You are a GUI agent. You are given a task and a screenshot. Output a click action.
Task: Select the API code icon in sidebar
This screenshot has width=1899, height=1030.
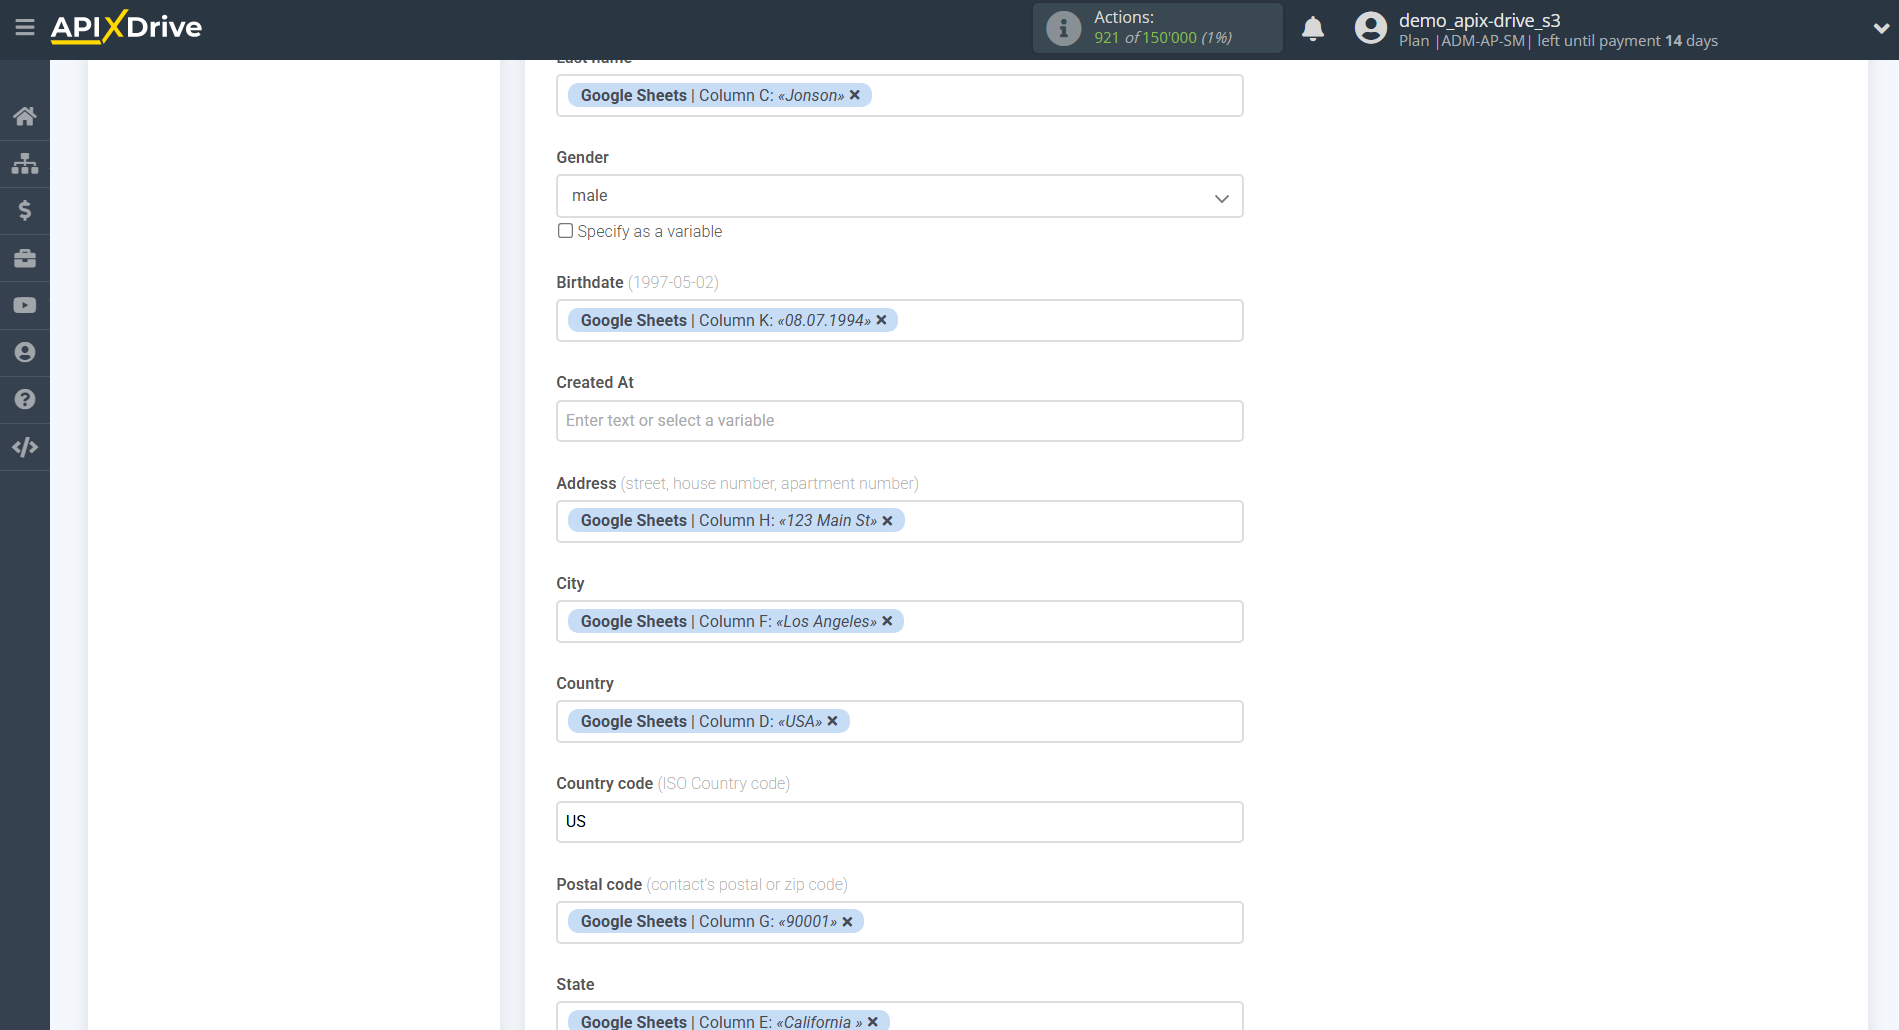tap(24, 447)
